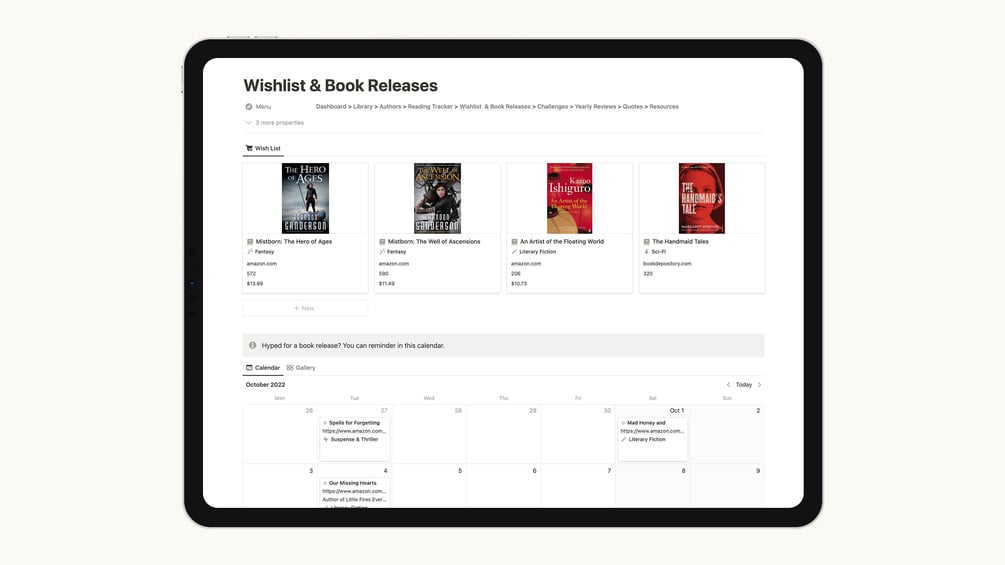This screenshot has width=1005, height=565.
Task: Open The Handmaid's Tale cover thumbnail
Action: click(x=702, y=198)
